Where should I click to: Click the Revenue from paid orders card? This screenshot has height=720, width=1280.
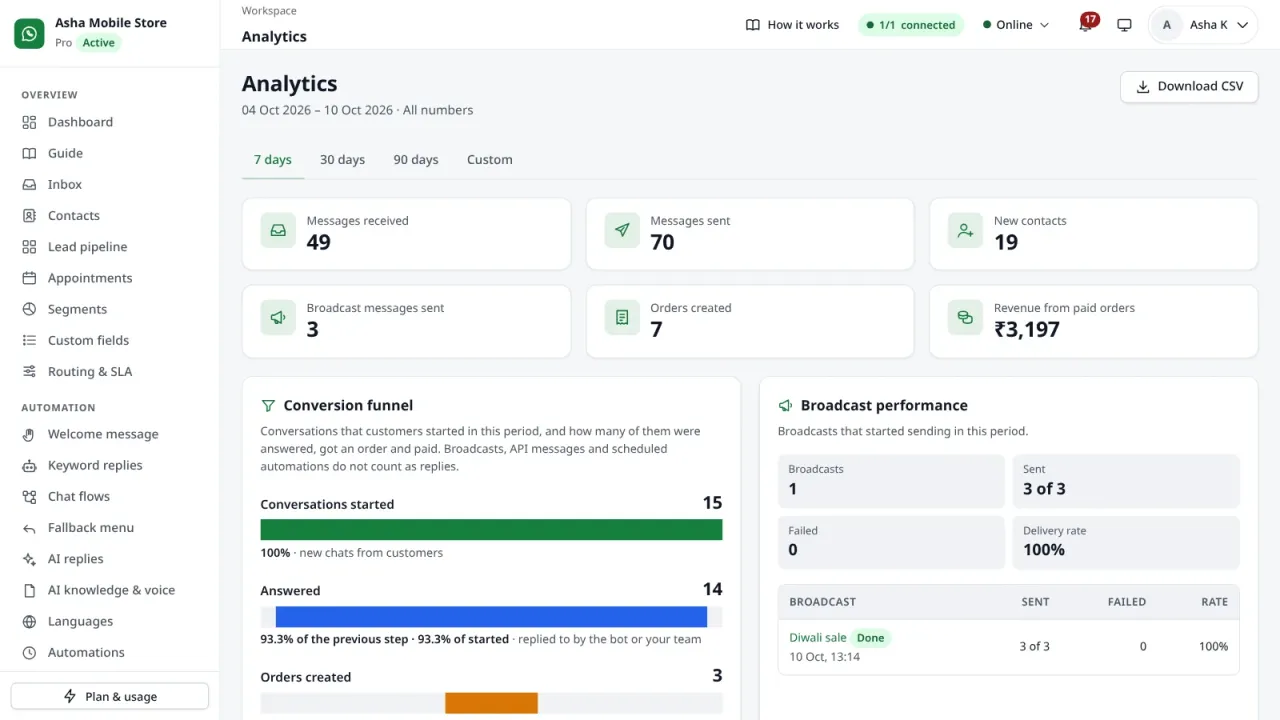coord(1093,322)
